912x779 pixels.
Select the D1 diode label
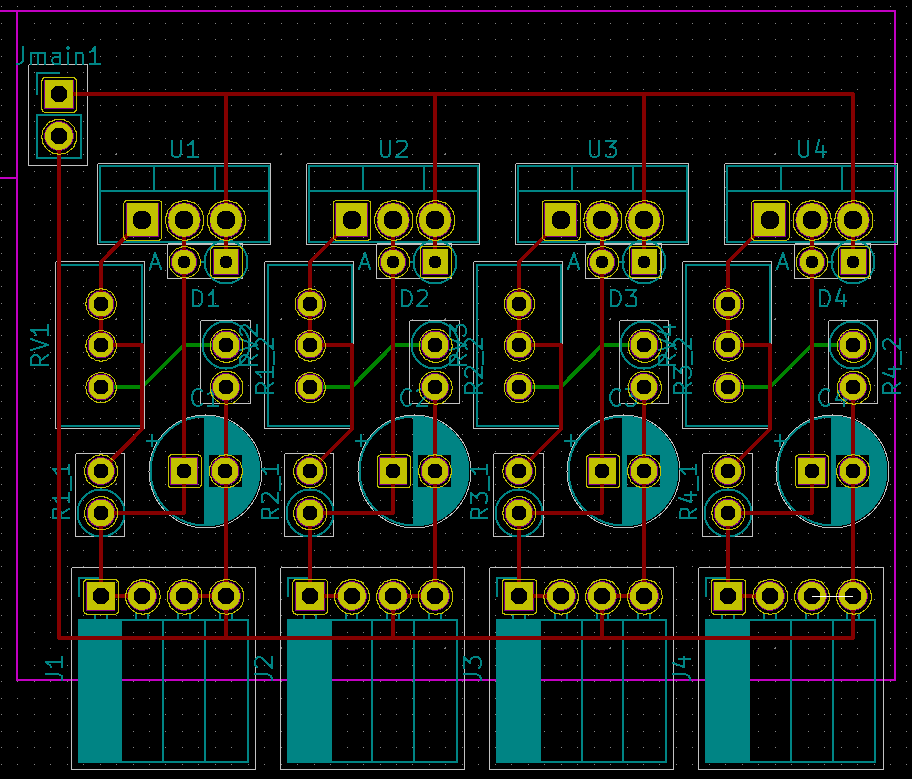pyautogui.click(x=205, y=299)
